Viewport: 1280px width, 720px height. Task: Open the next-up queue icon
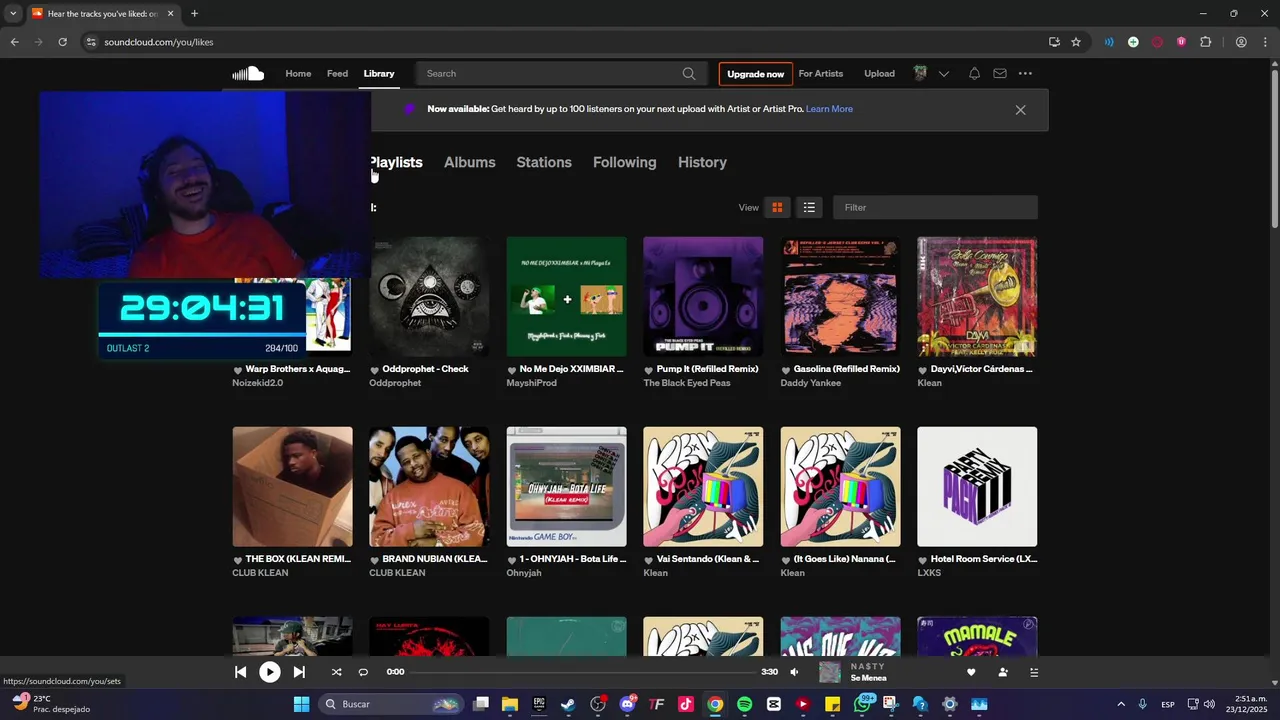pos(1034,672)
